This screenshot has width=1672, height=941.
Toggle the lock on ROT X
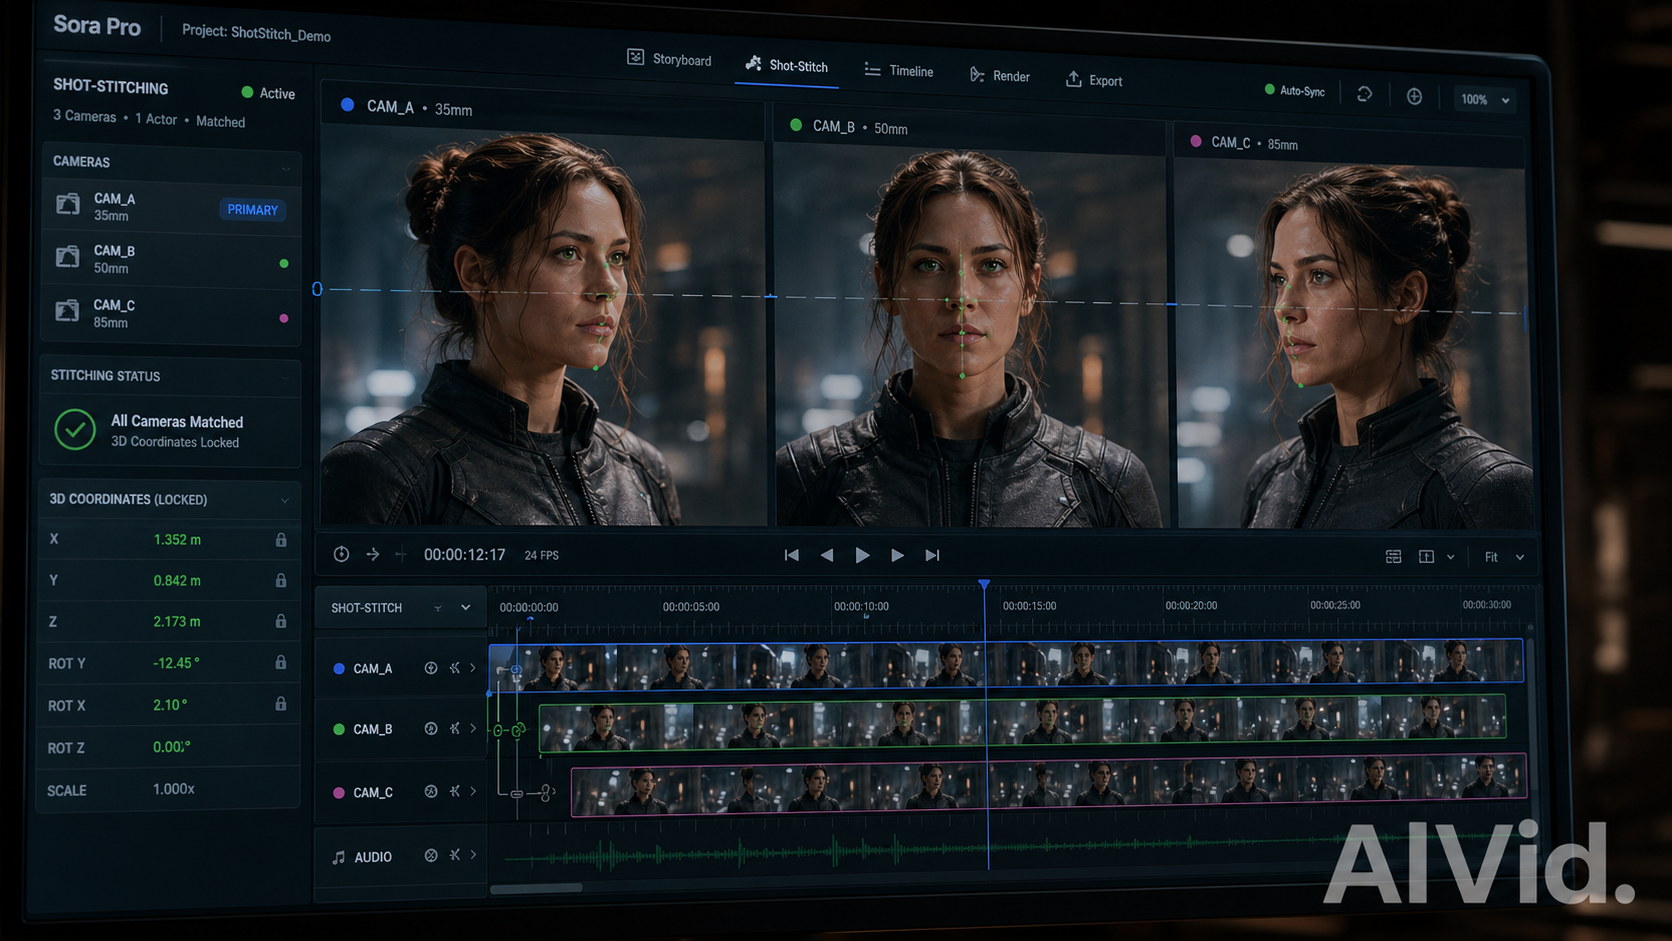coord(281,704)
